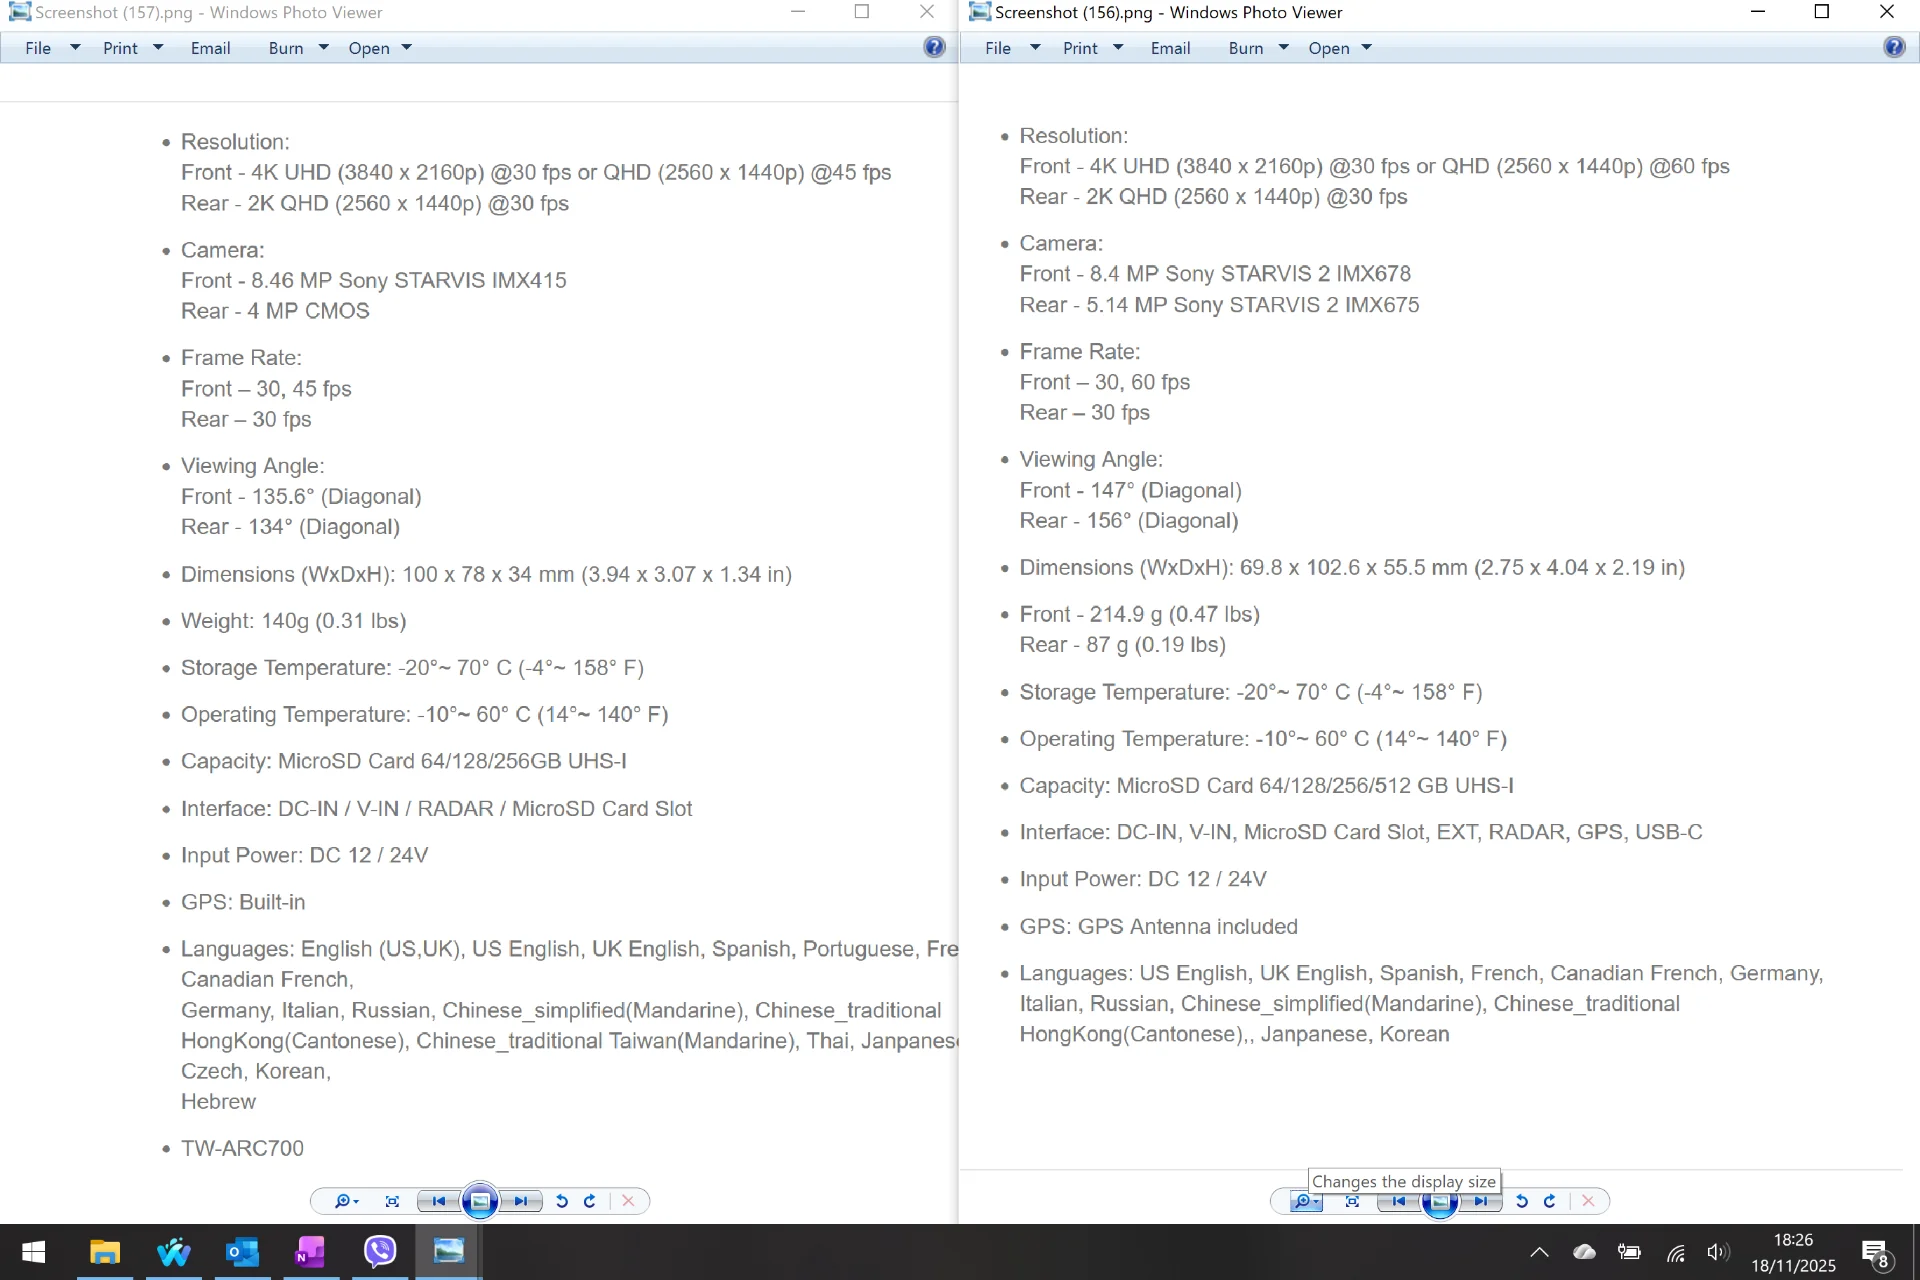Open the blue W app on the taskbar
This screenshot has width=1920, height=1280.
click(173, 1252)
